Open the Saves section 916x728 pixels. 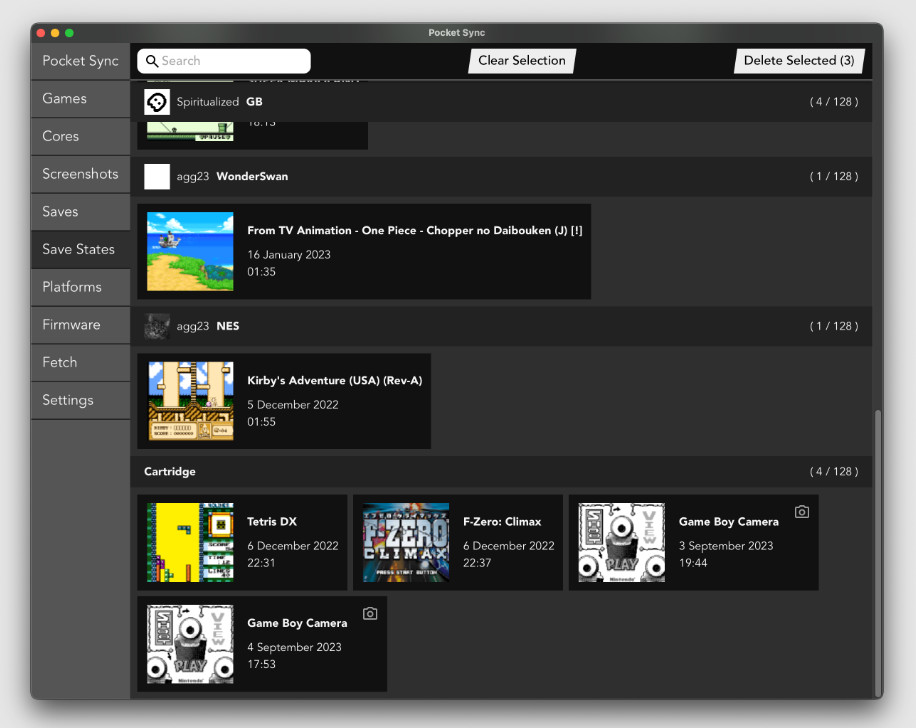click(81, 212)
